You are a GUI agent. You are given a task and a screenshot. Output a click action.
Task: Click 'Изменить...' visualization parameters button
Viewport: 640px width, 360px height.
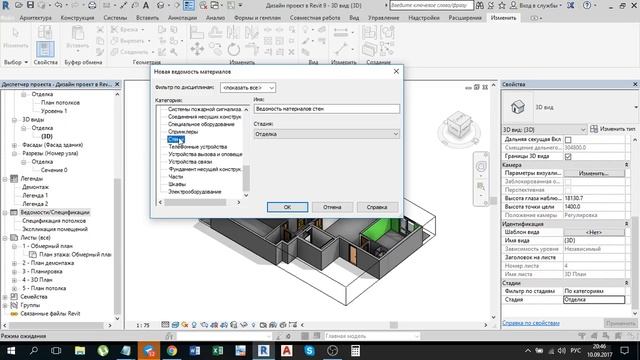594,173
